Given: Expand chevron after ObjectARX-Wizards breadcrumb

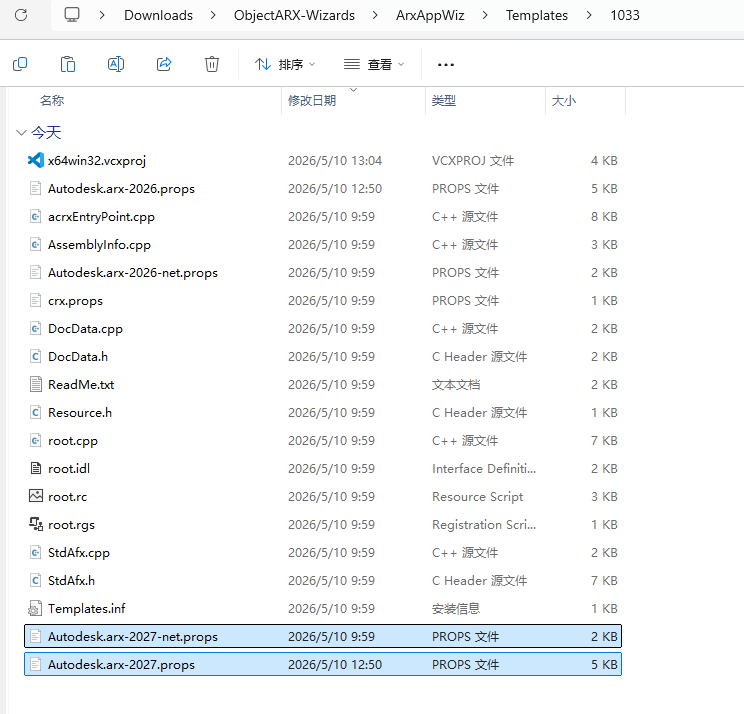Looking at the screenshot, I should coord(375,15).
